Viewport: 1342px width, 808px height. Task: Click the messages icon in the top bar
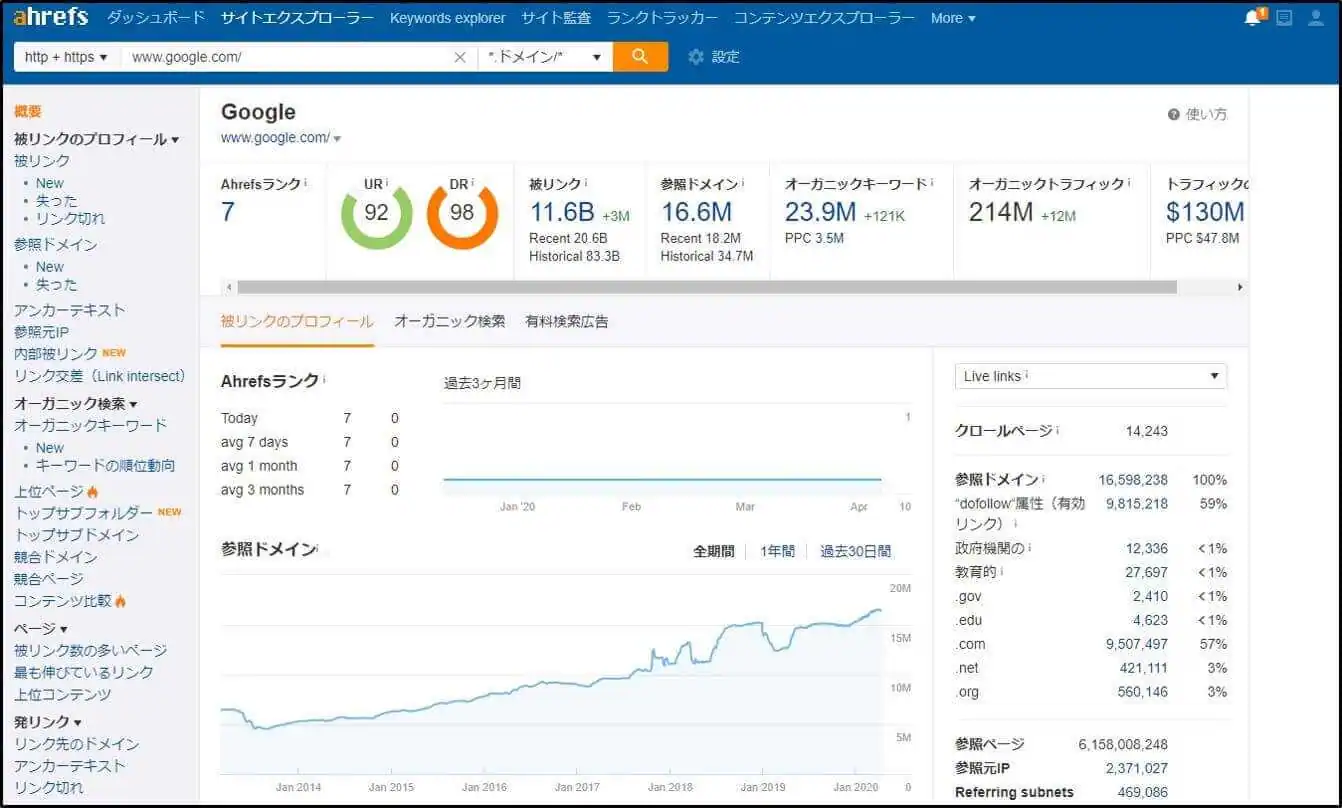[x=1284, y=17]
